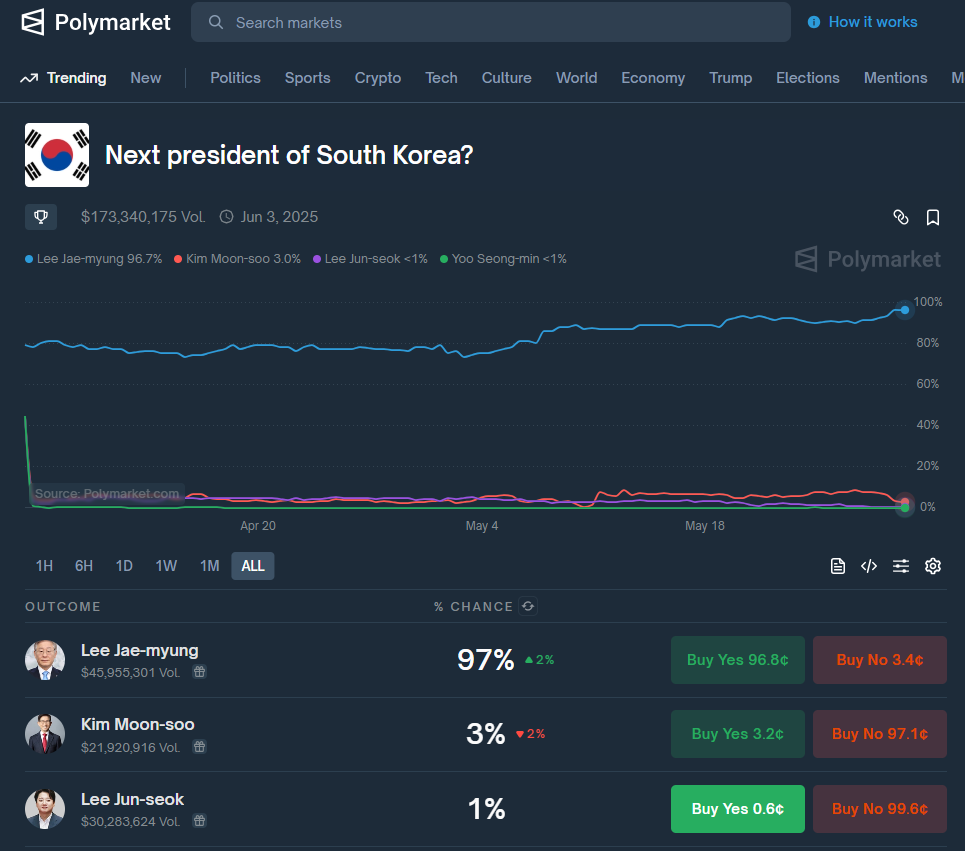This screenshot has height=851, width=965.
Task: Open the embed code view
Action: tap(868, 565)
